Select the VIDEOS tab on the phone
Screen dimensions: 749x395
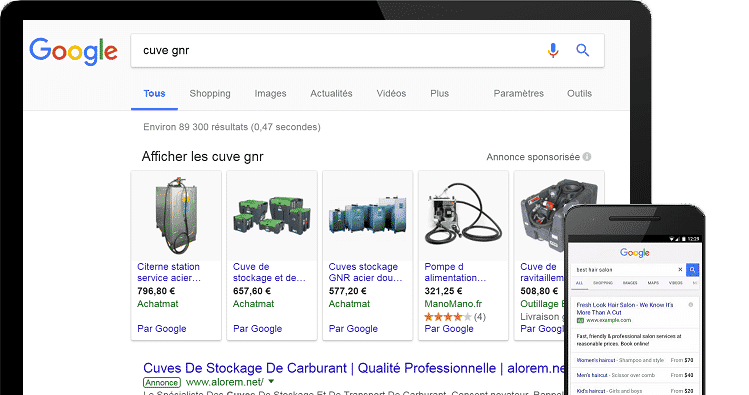[676, 283]
